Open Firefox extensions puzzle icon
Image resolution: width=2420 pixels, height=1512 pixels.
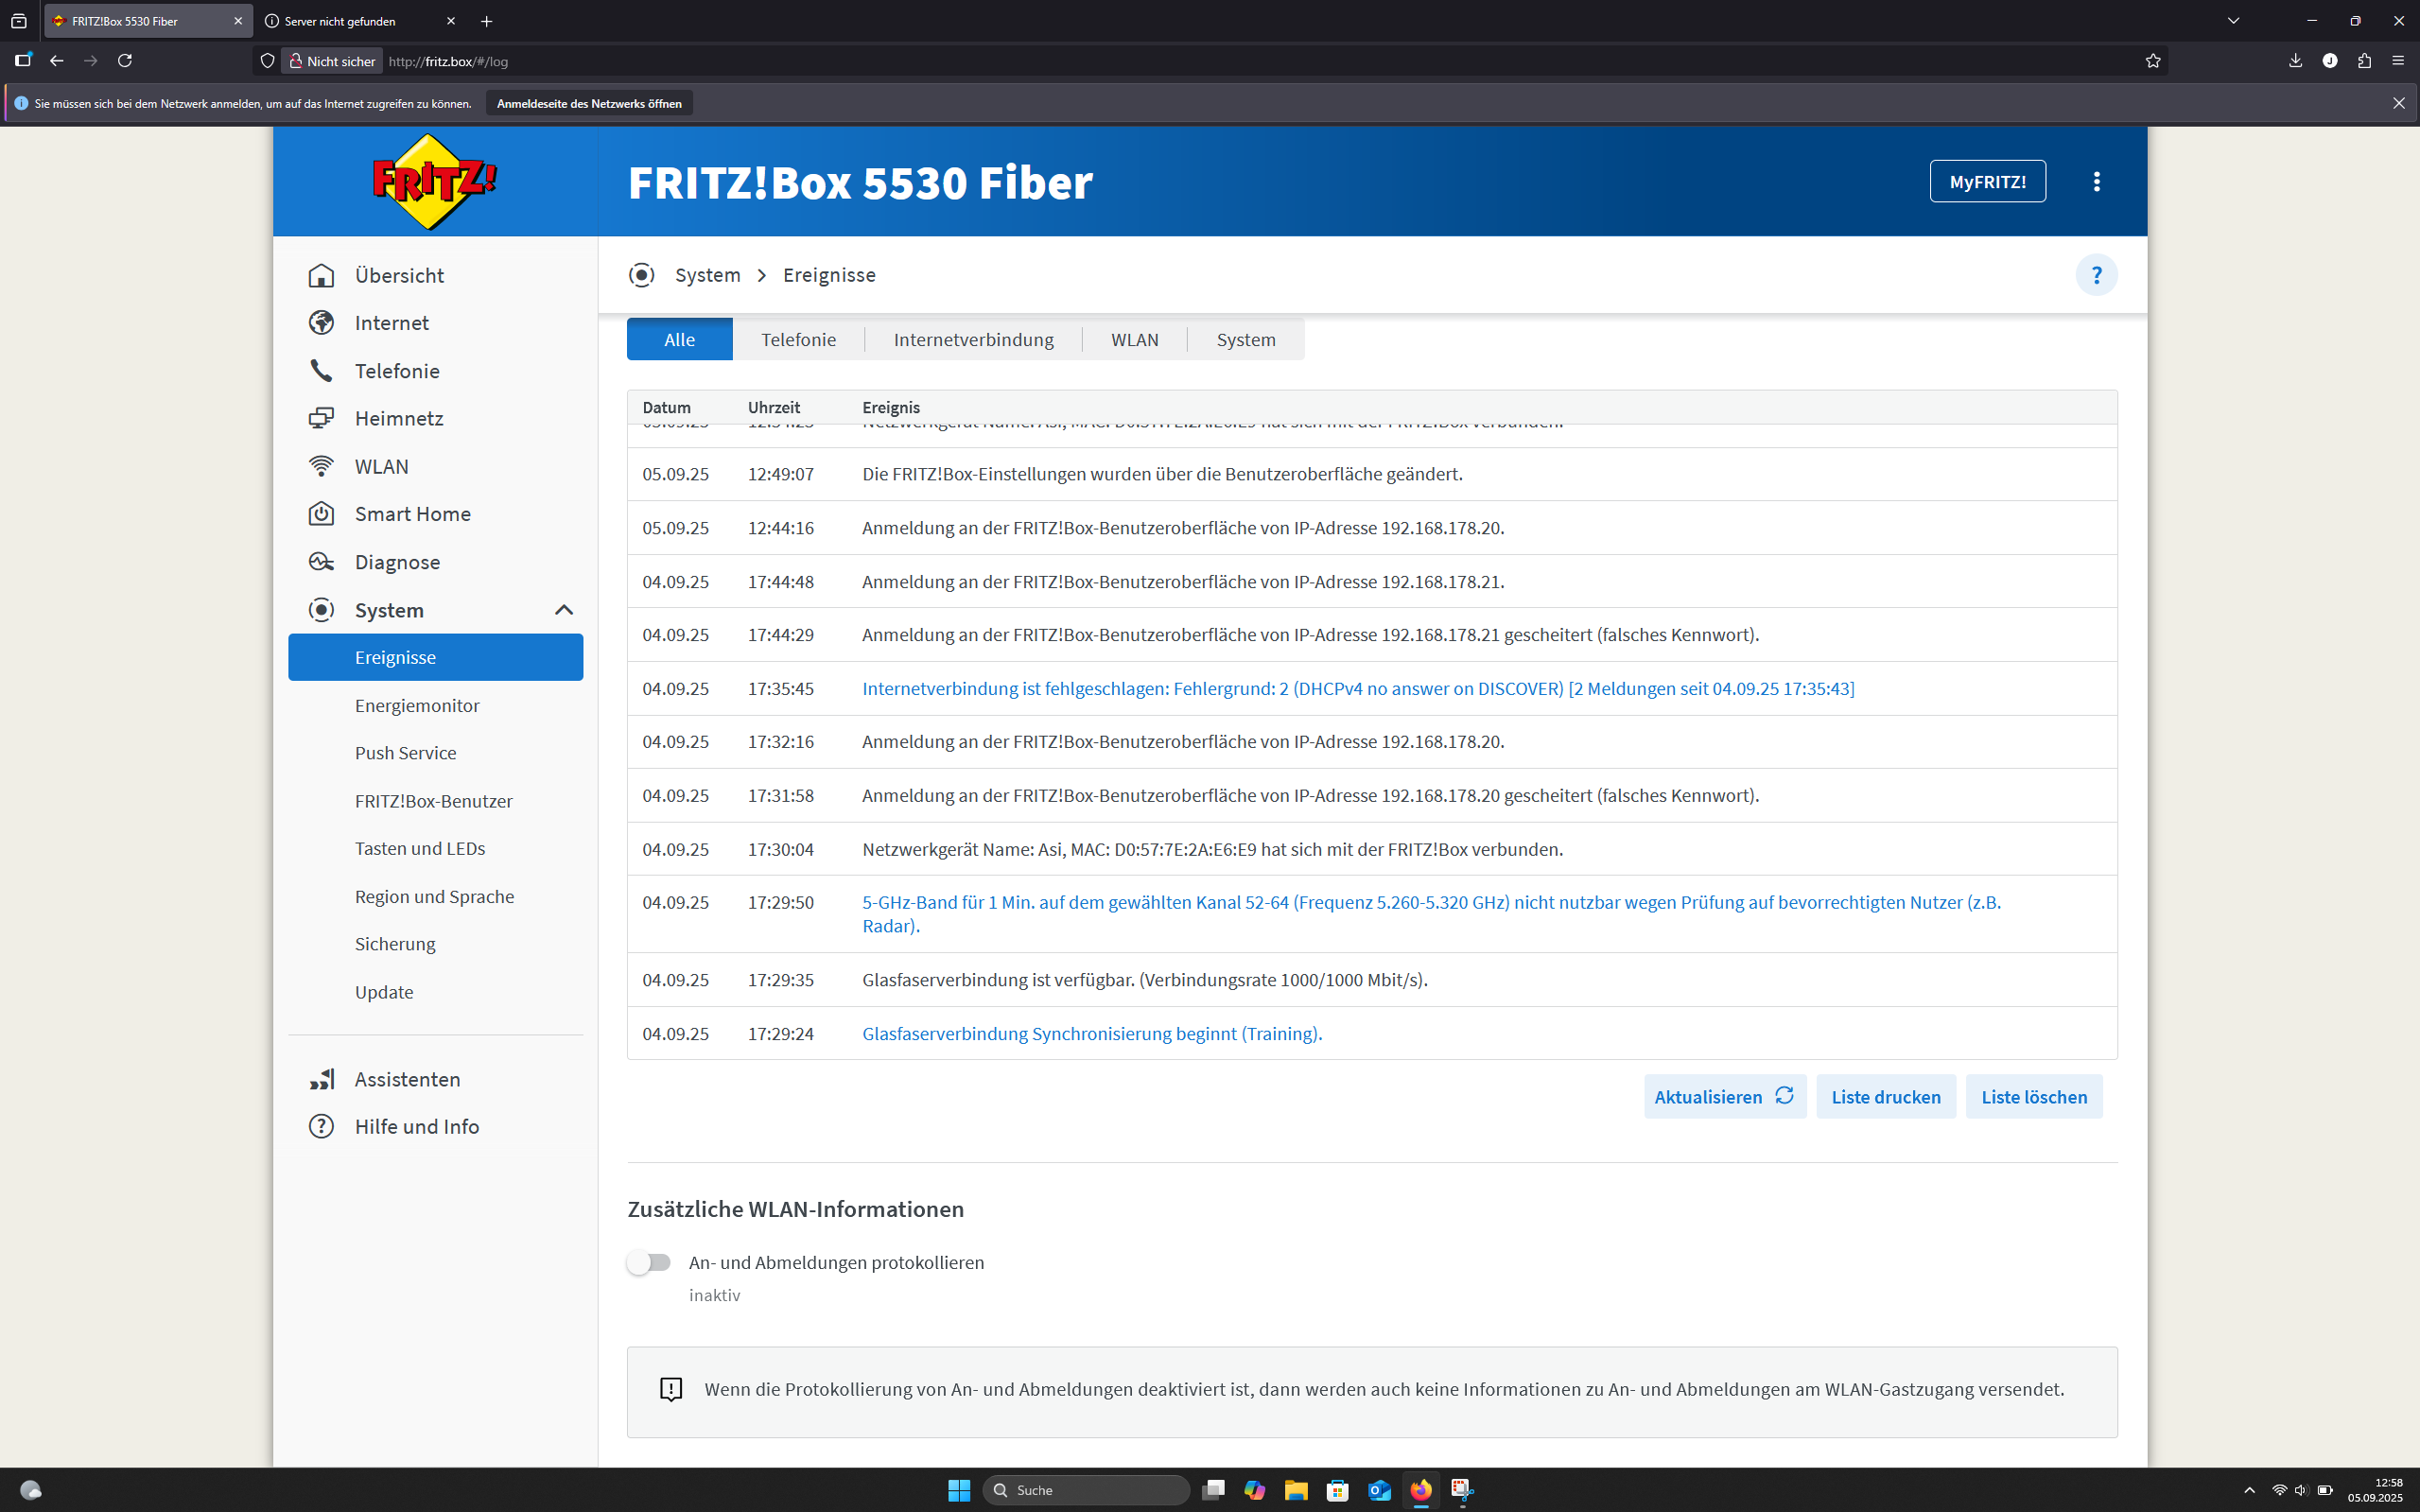click(x=2364, y=61)
